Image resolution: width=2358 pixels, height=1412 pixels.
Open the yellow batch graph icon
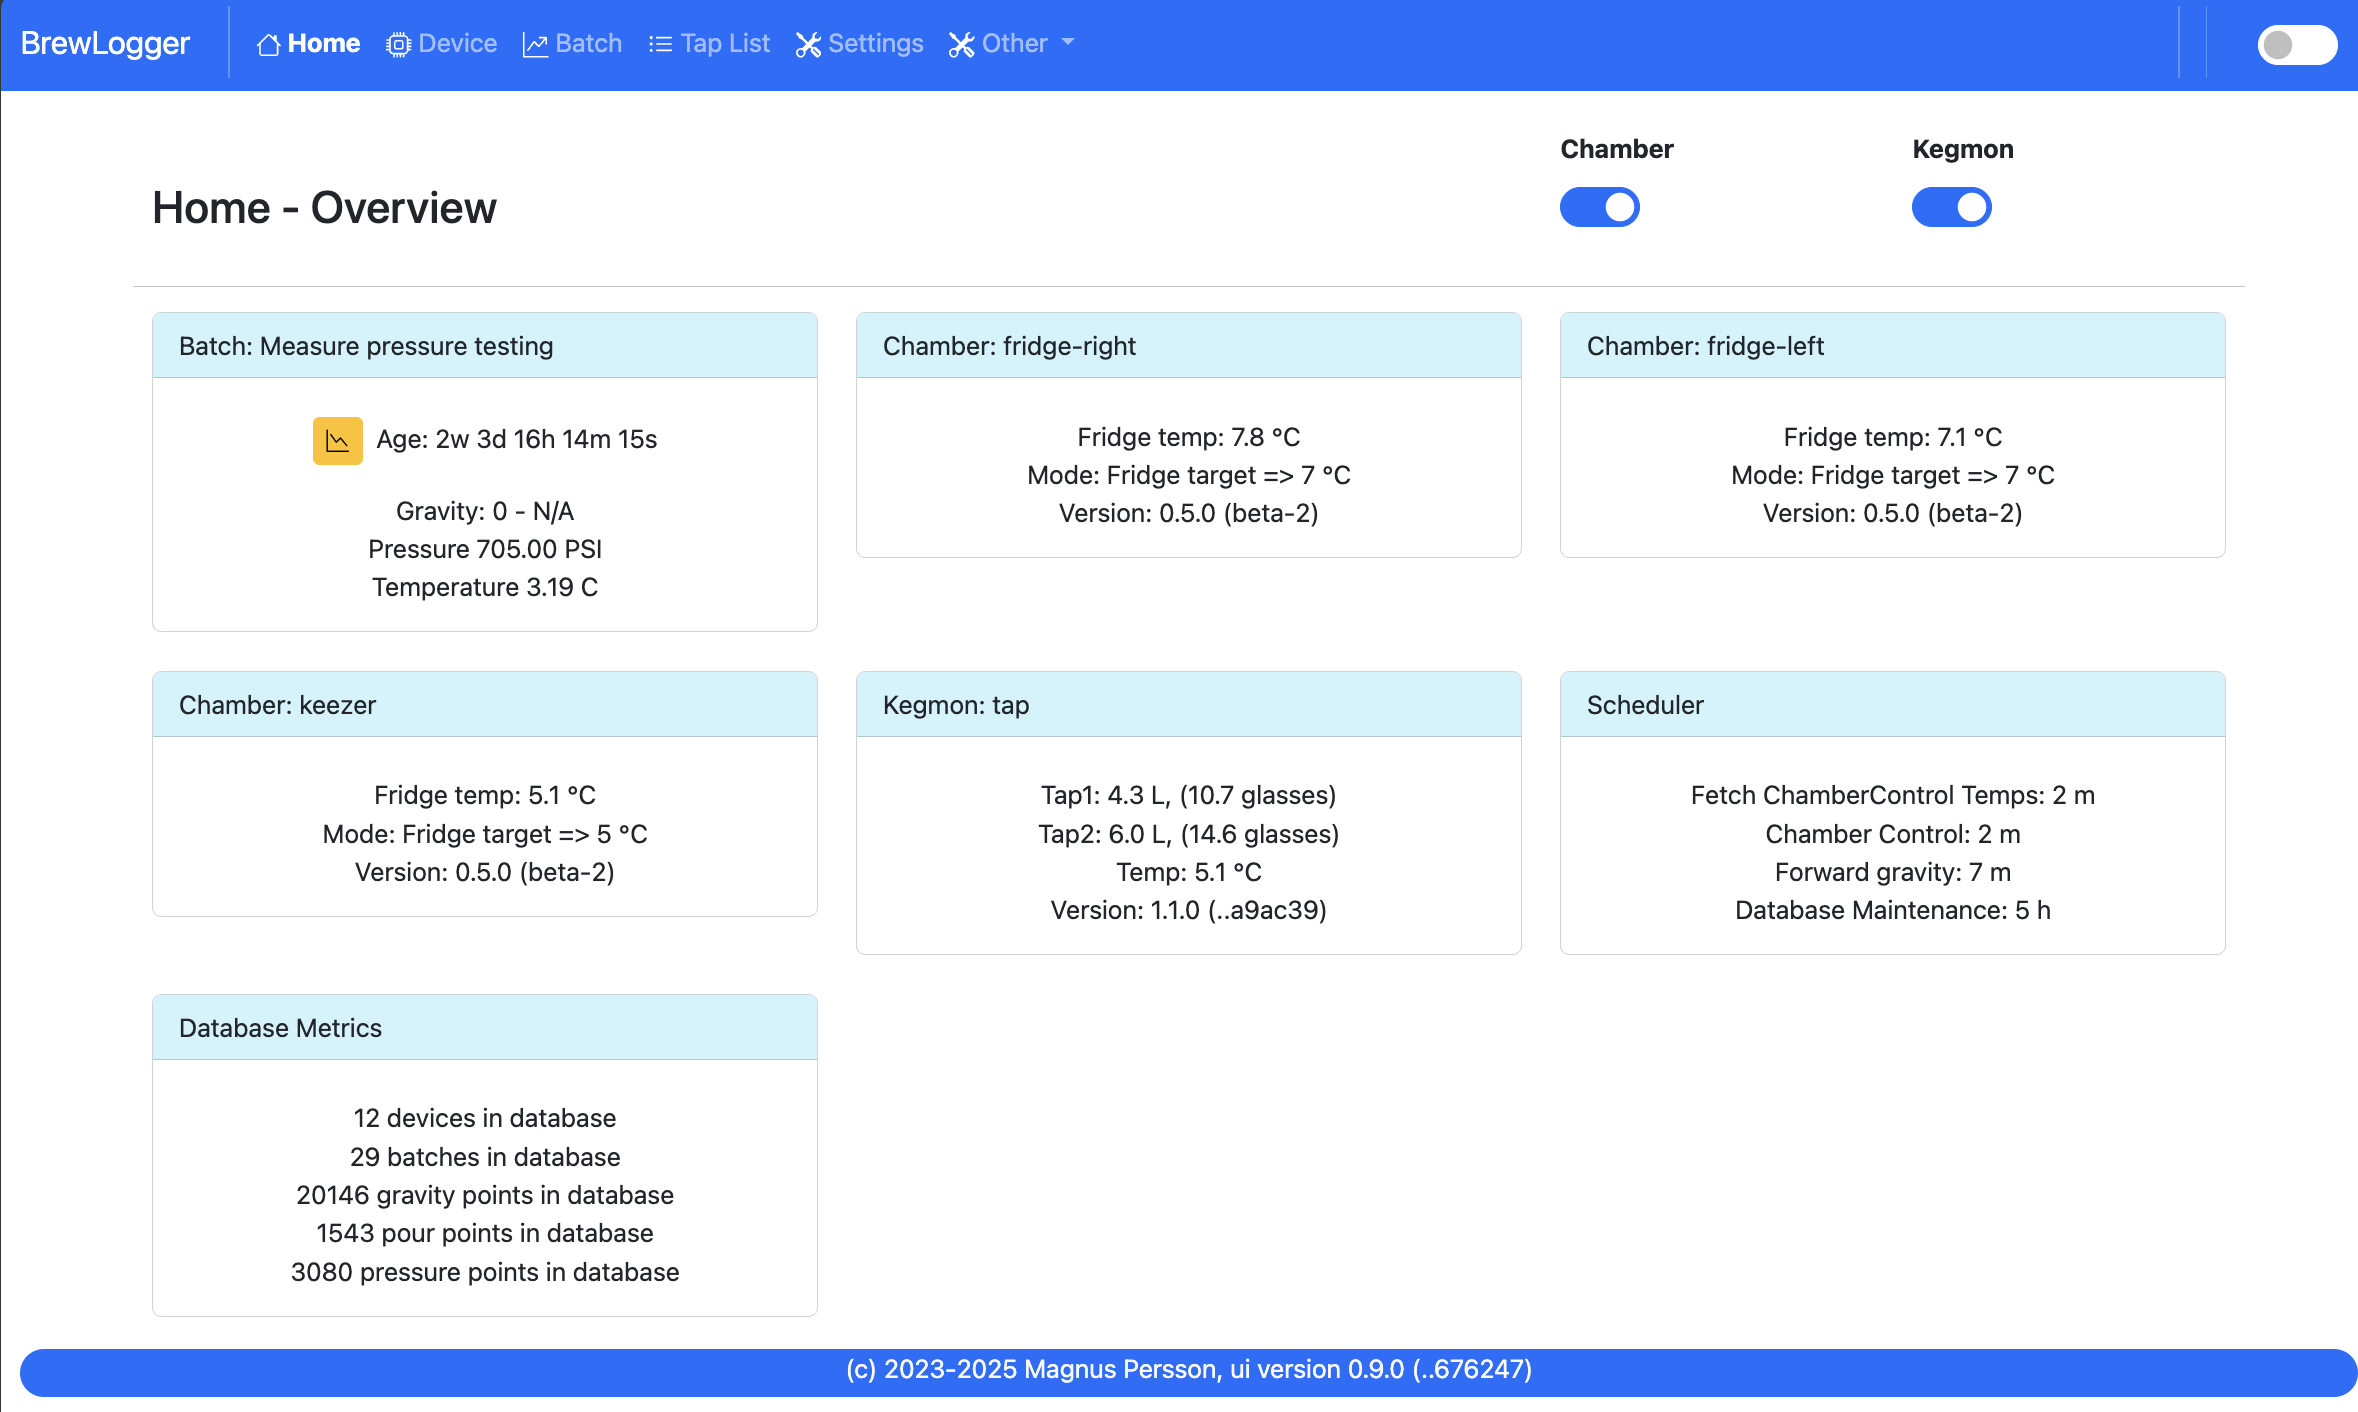tap(338, 441)
